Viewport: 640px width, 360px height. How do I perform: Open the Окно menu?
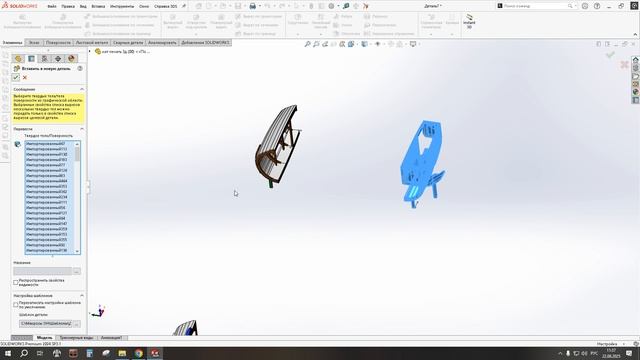[x=144, y=7]
